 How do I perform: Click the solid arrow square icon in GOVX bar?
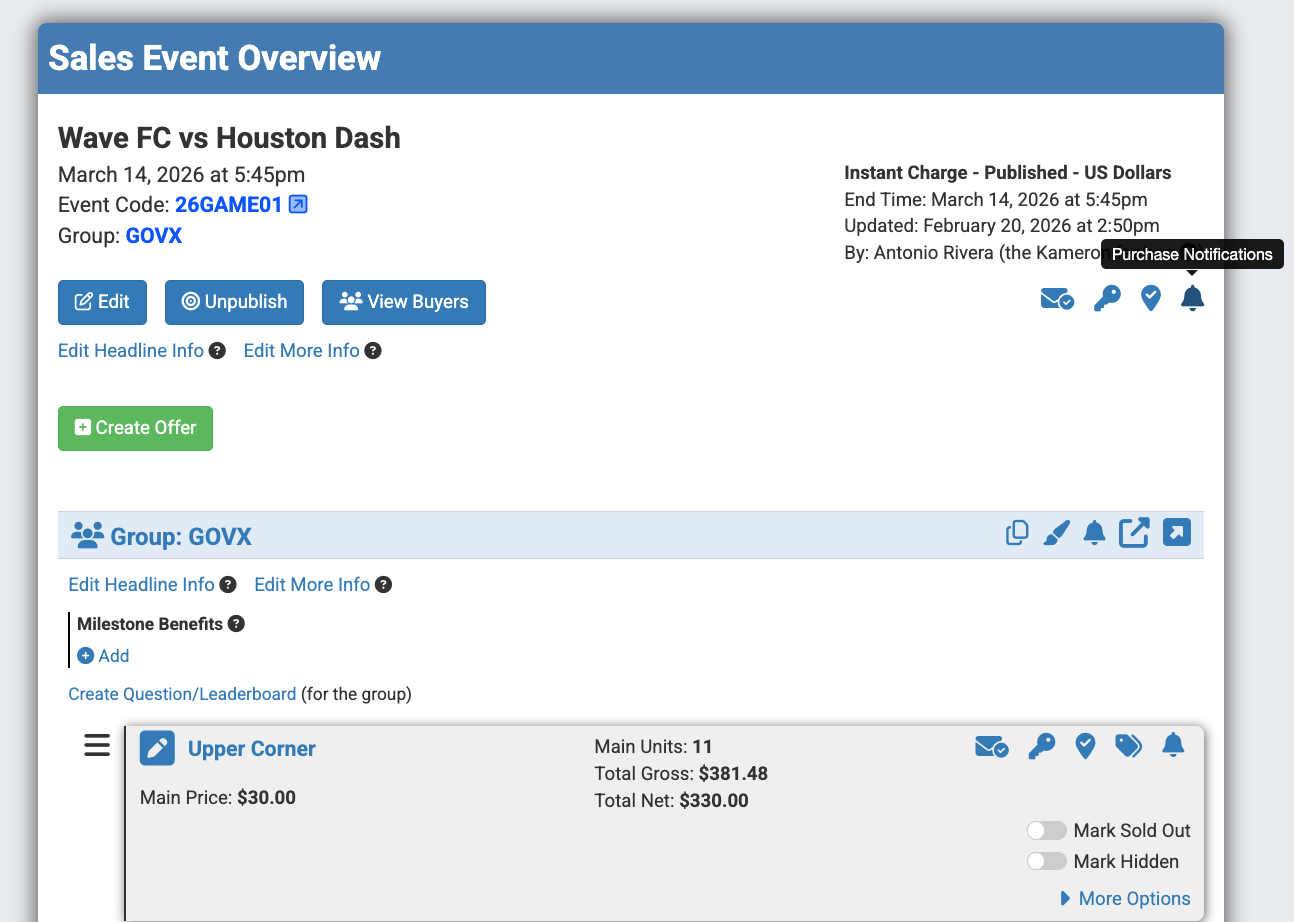pyautogui.click(x=1177, y=533)
